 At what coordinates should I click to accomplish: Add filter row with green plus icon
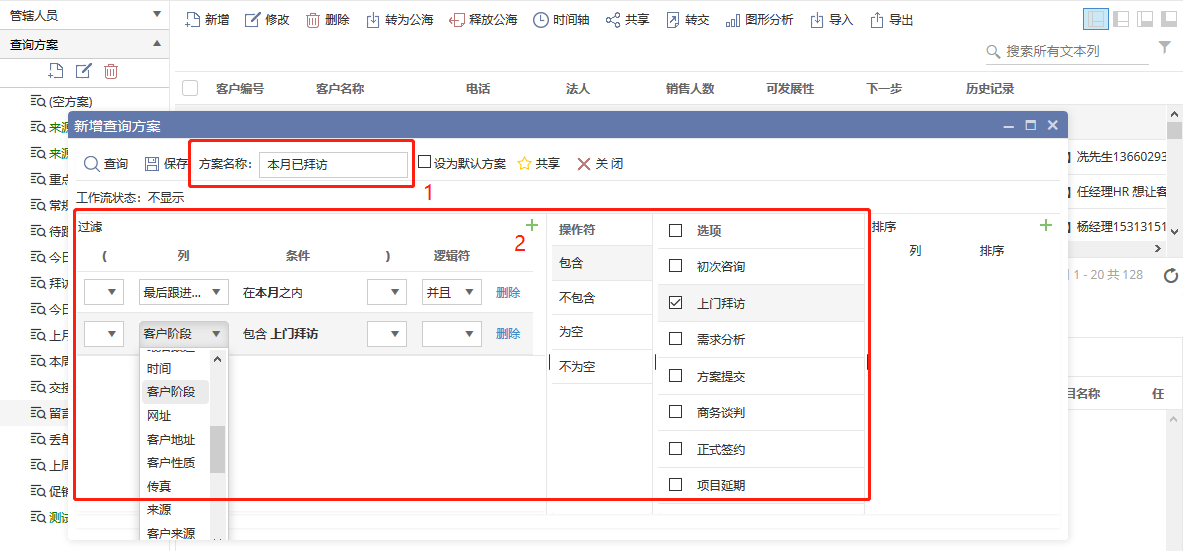point(533,227)
